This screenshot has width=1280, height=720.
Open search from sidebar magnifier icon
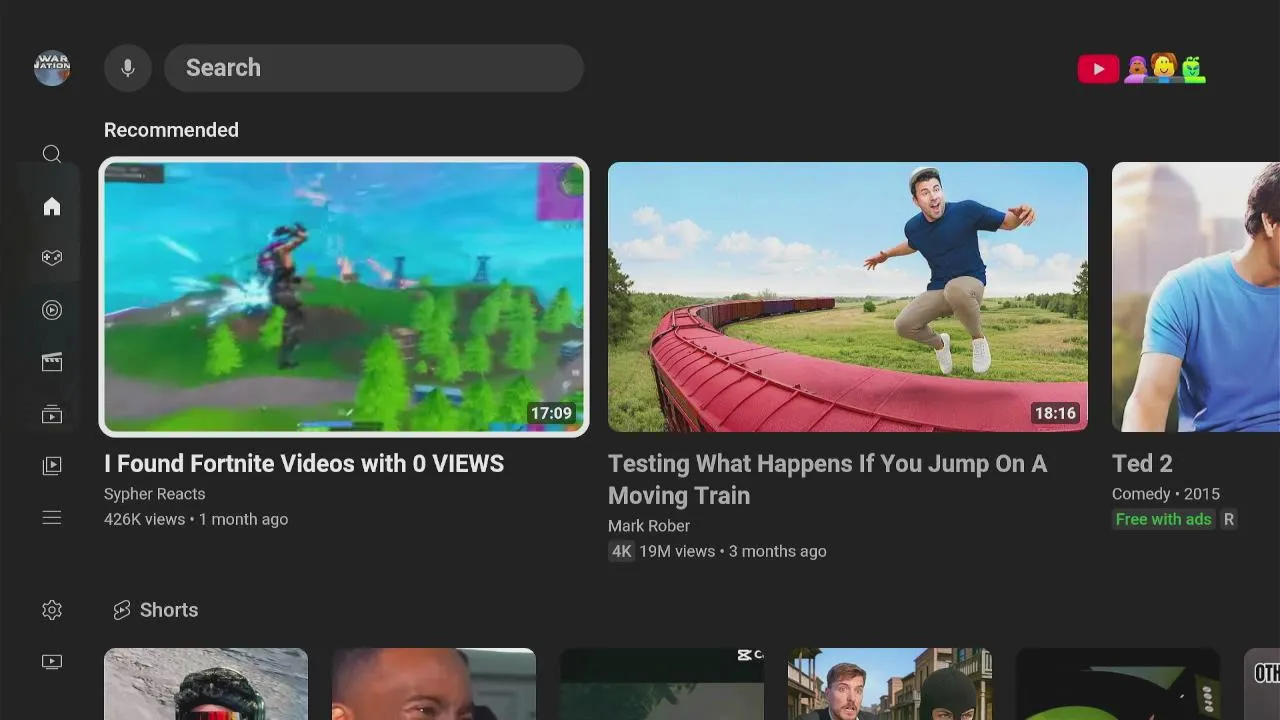click(x=52, y=154)
